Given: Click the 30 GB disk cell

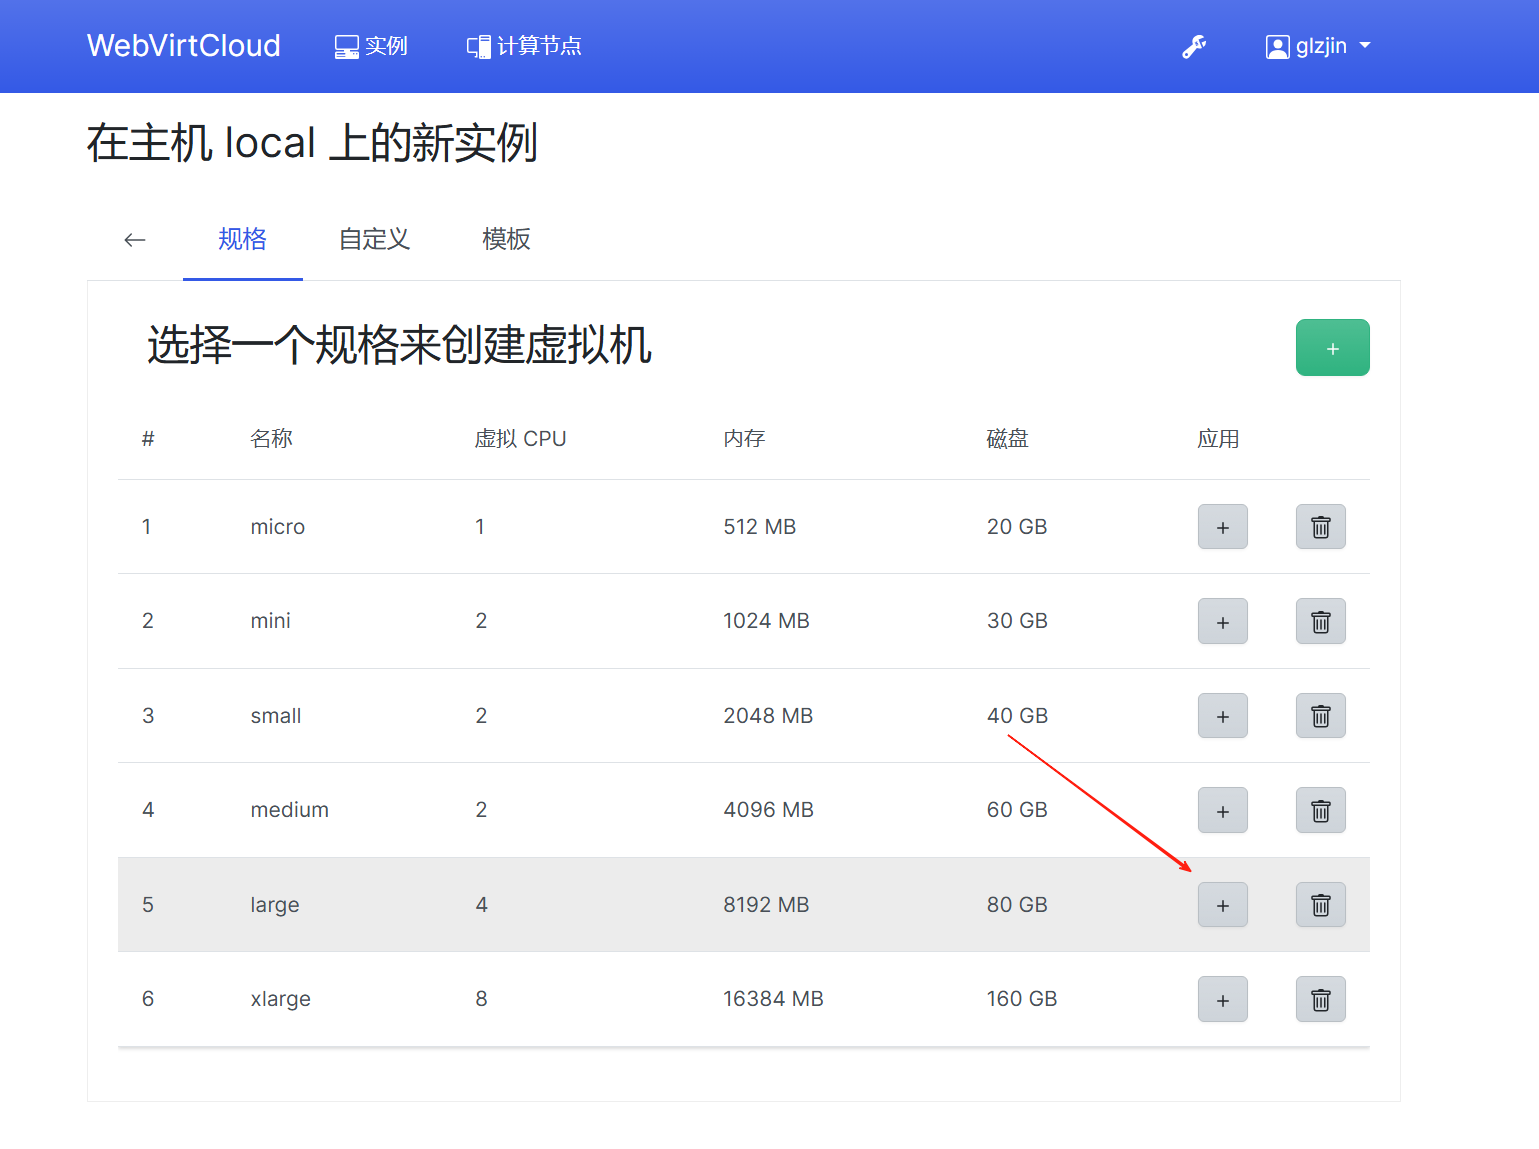Looking at the screenshot, I should click(x=1018, y=621).
